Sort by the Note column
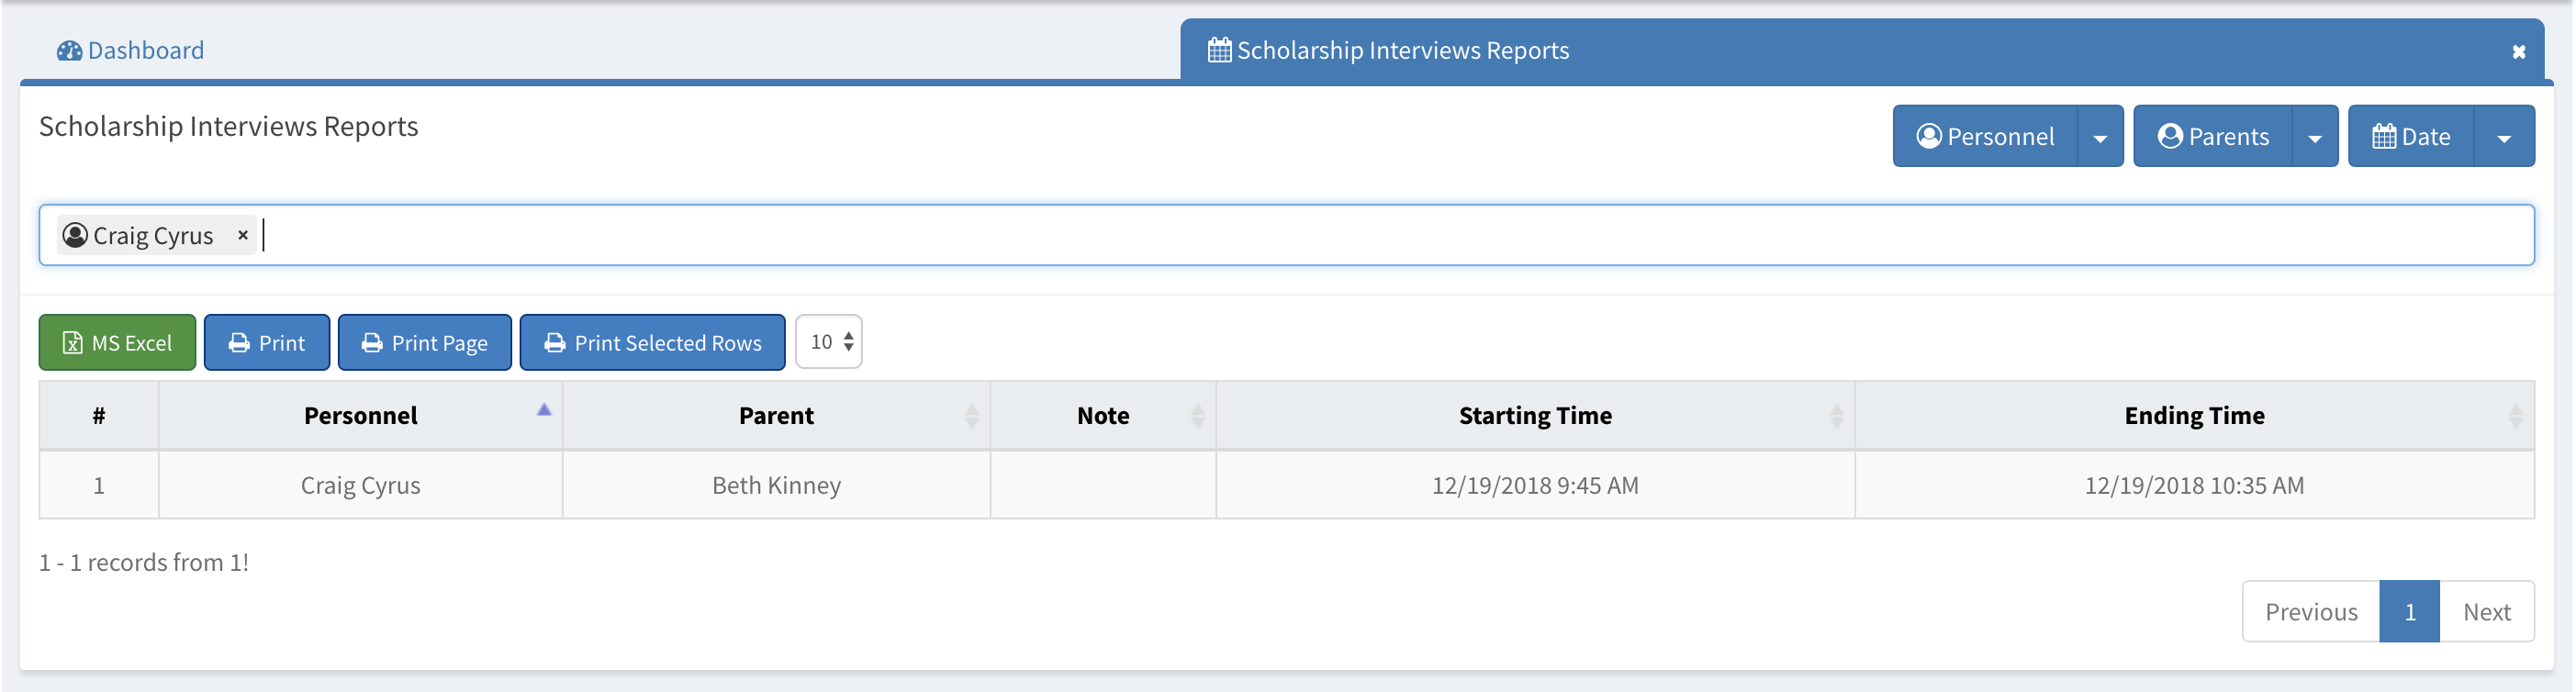2576x692 pixels. 1103,415
